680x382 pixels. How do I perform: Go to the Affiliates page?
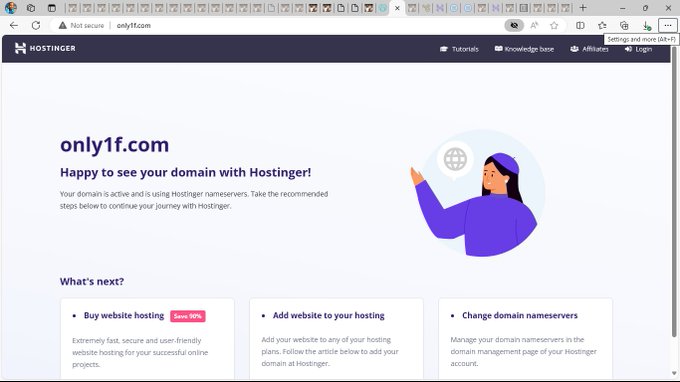tap(589, 49)
